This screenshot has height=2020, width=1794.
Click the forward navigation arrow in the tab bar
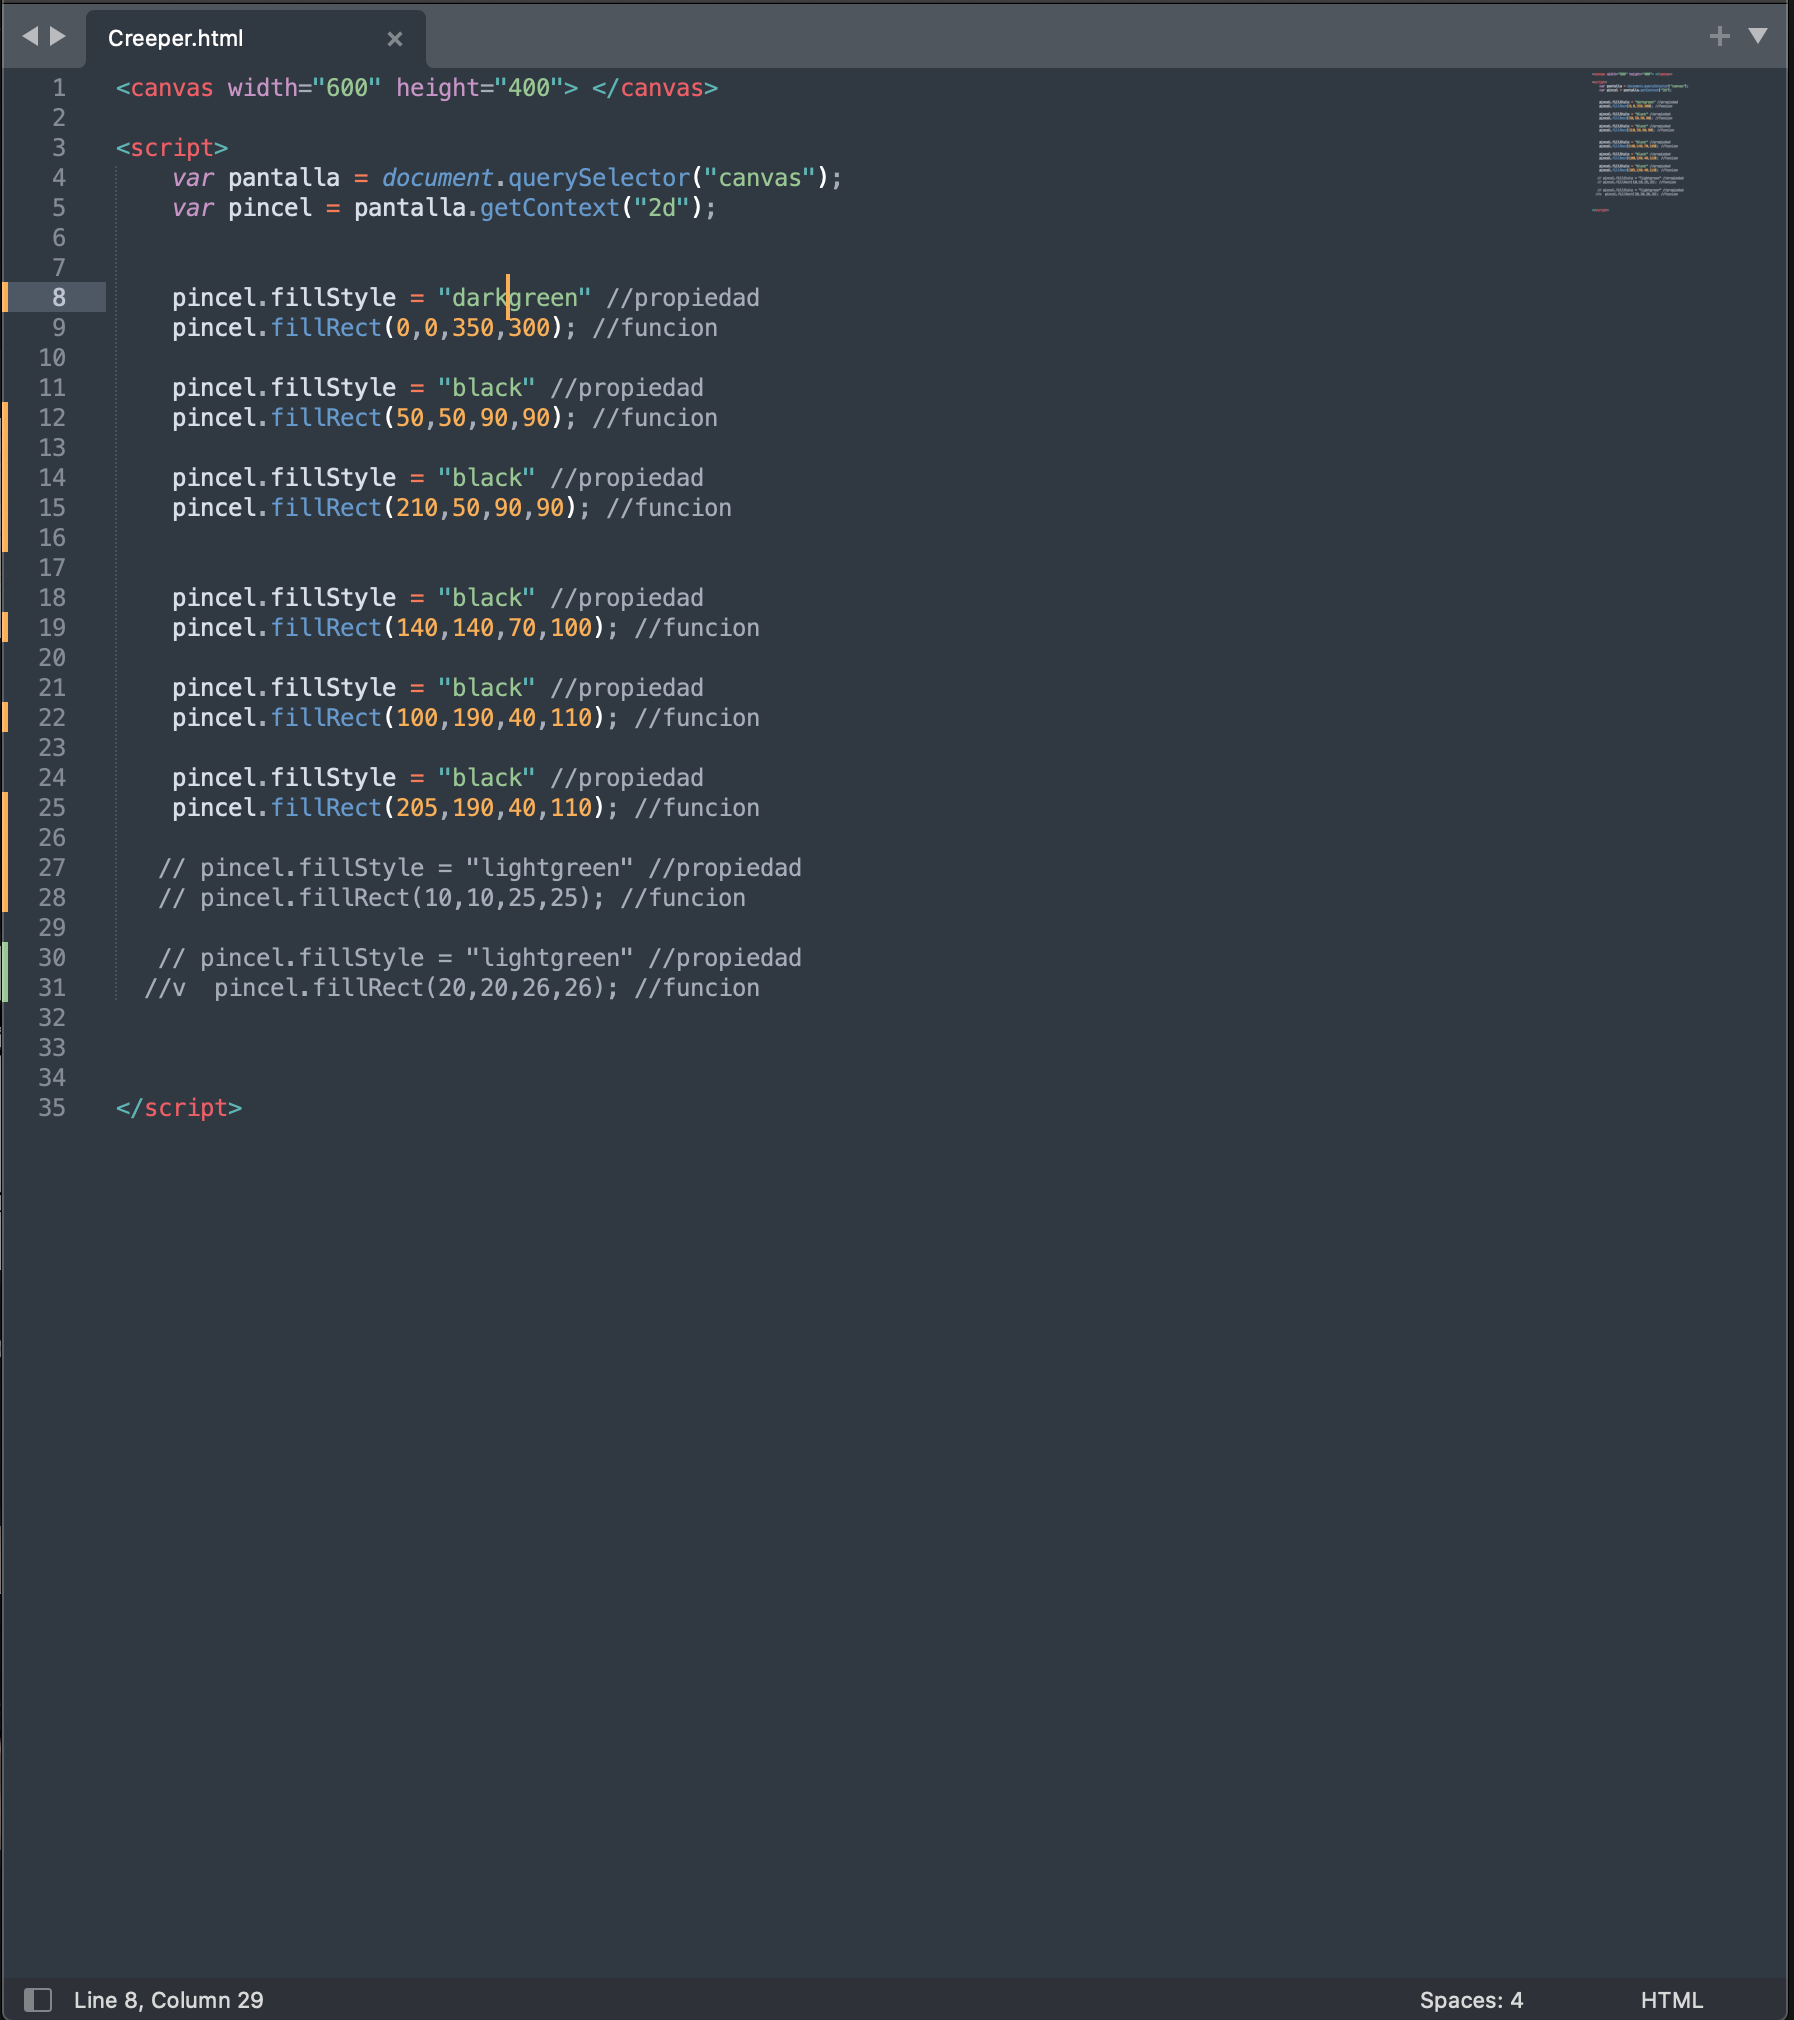click(58, 36)
